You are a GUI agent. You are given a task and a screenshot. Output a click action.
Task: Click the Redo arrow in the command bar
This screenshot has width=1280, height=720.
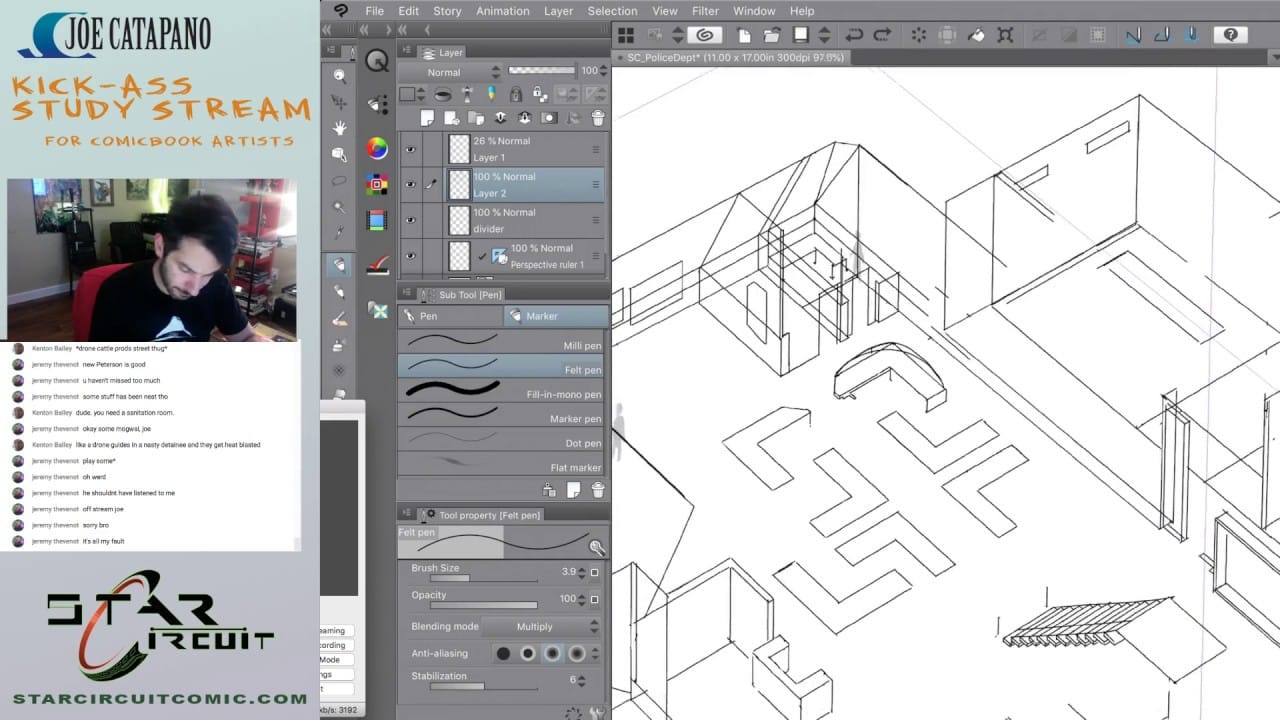coord(882,35)
